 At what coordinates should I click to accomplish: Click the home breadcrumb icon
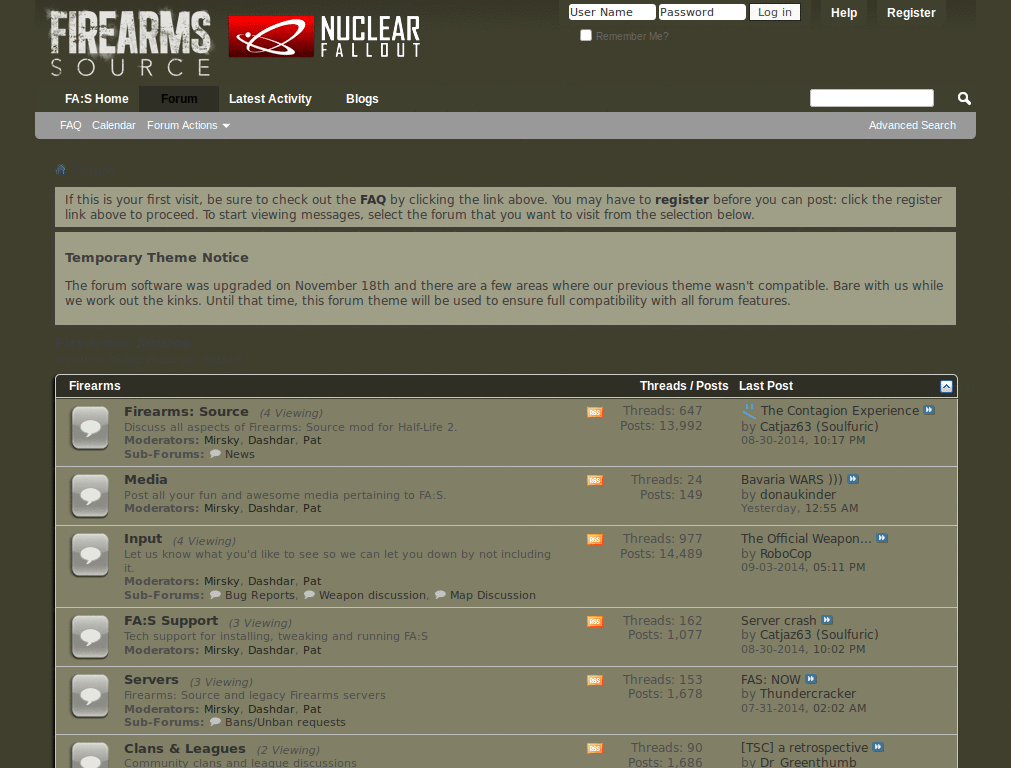coord(61,170)
